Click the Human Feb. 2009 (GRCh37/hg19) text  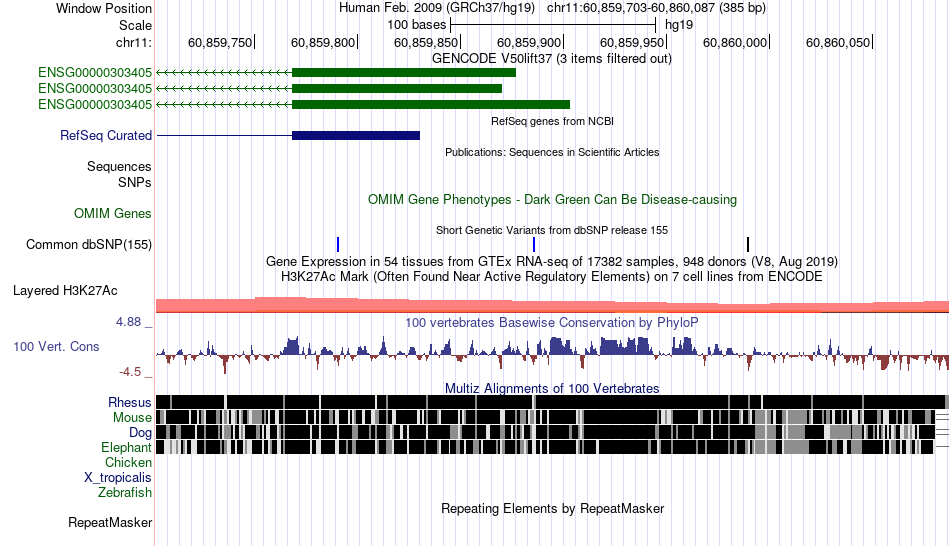[x=437, y=8]
